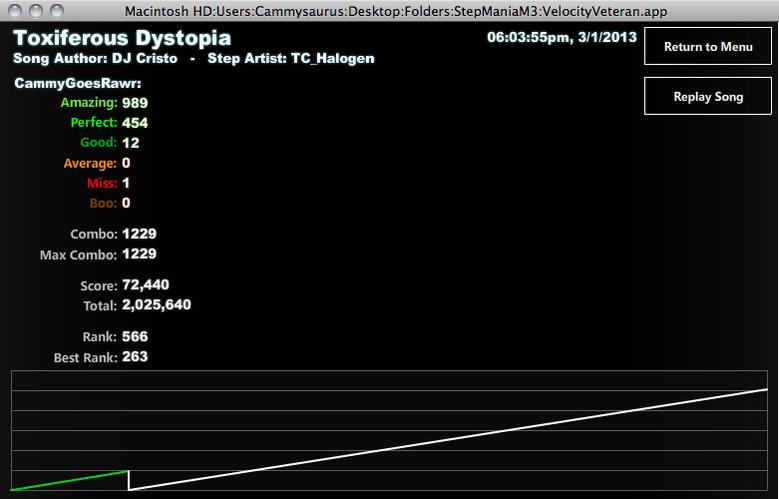Click the window title bar path text
The height and width of the screenshot is (499, 779).
(395, 10)
